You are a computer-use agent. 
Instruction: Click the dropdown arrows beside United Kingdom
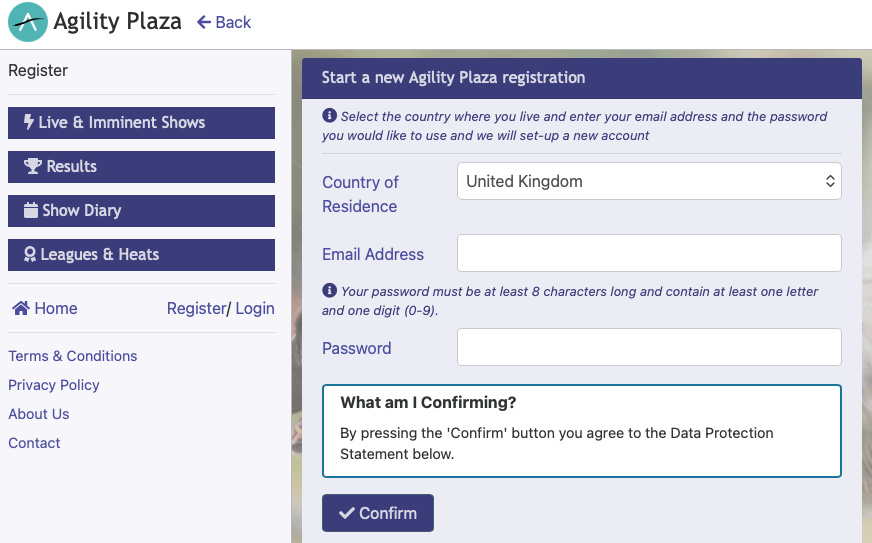click(x=829, y=182)
